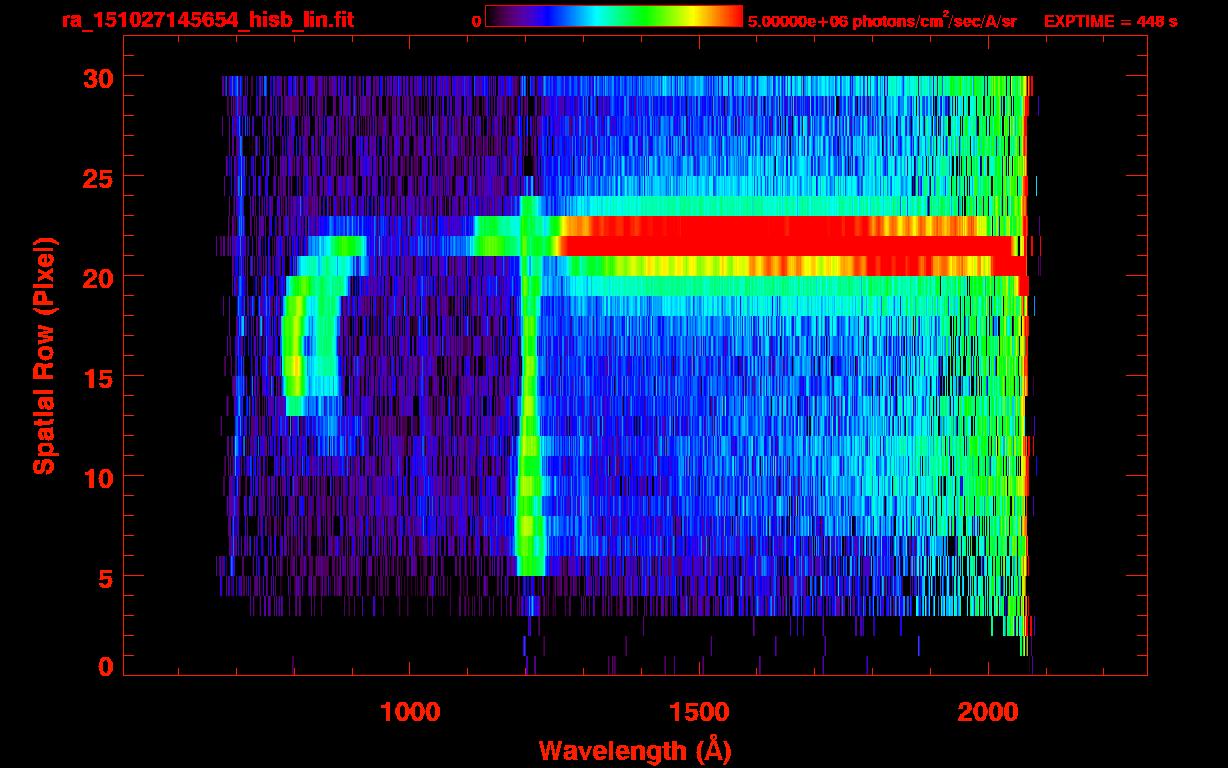Click the y-axis tick label 25
1228x768 pixels.
[x=98, y=177]
